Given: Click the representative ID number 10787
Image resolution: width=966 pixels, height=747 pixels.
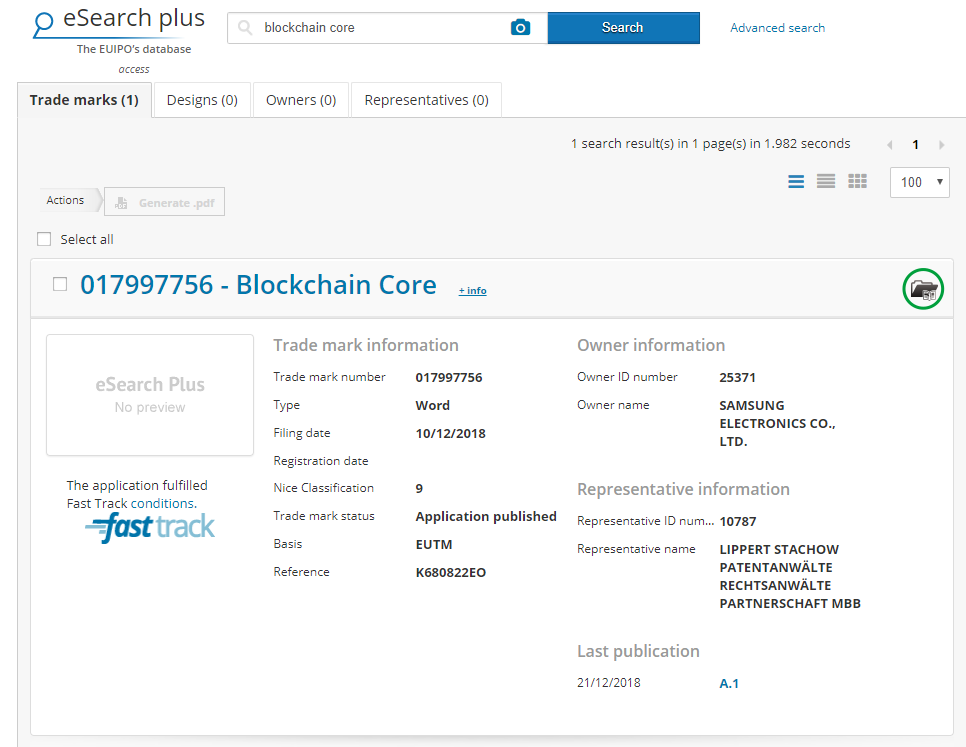Looking at the screenshot, I should click(x=737, y=522).
